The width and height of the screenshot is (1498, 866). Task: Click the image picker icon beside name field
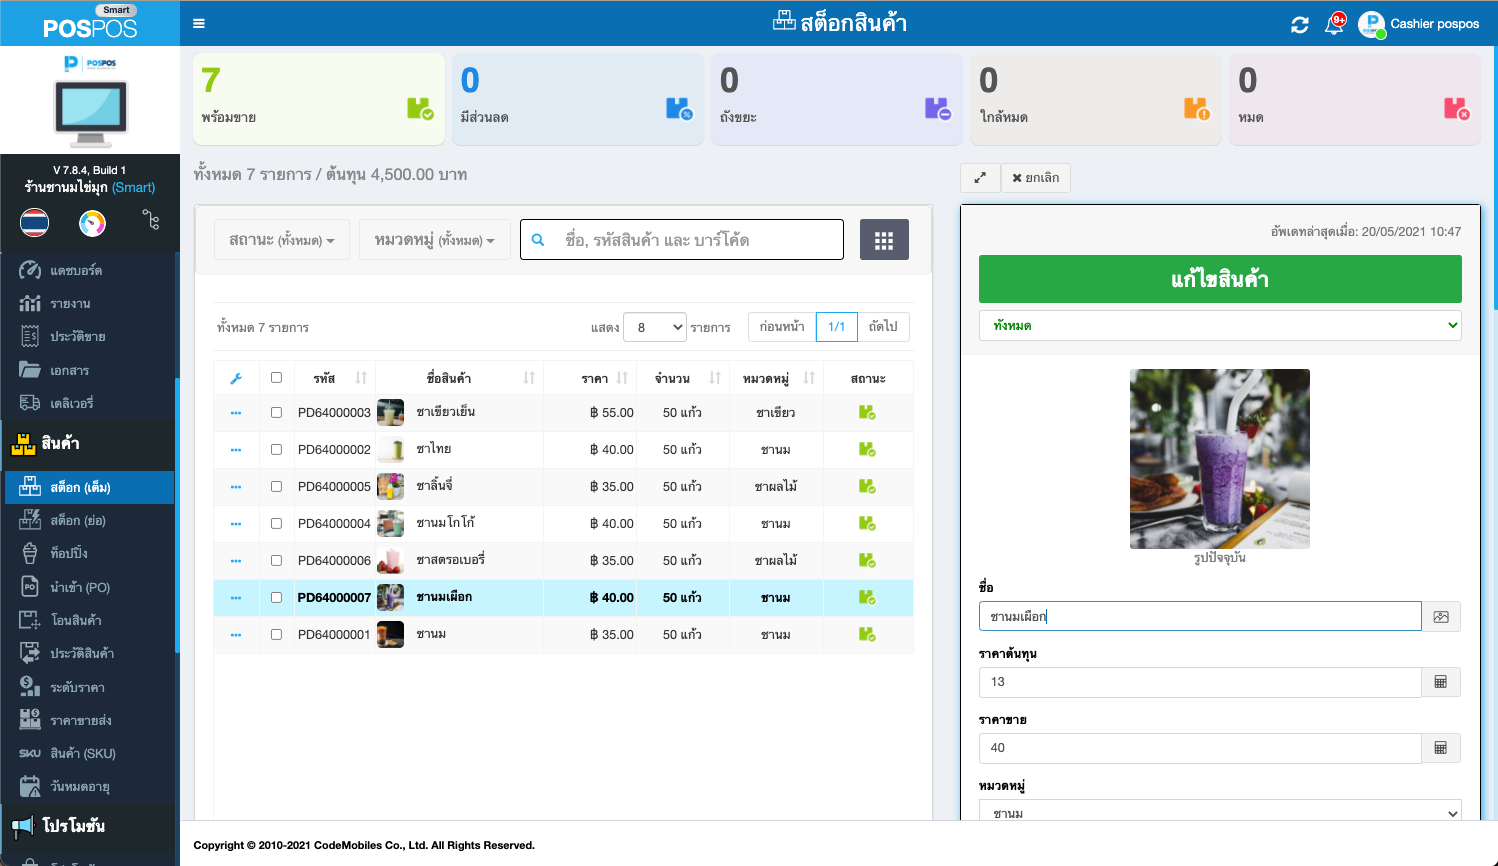pyautogui.click(x=1440, y=617)
